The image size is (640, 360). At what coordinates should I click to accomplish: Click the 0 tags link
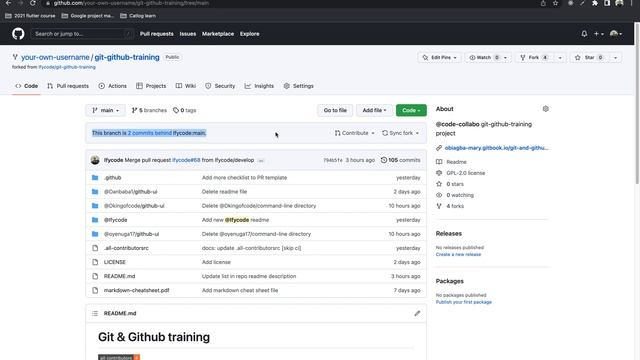tap(184, 110)
